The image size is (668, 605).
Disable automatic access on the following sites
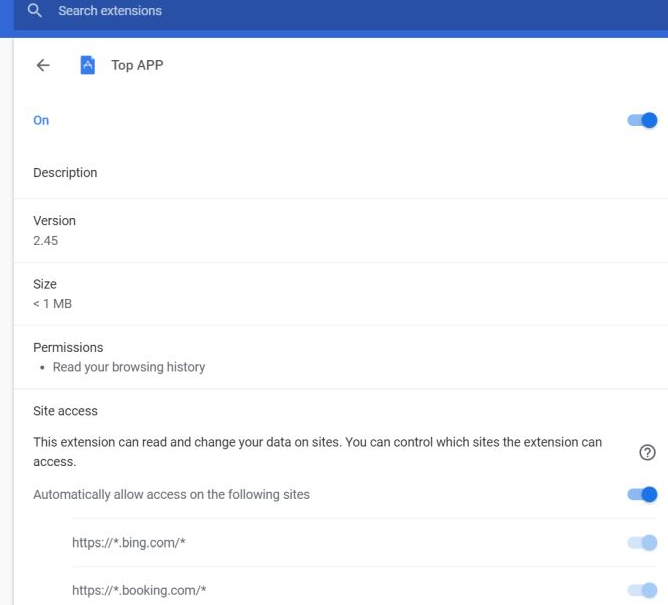click(642, 494)
